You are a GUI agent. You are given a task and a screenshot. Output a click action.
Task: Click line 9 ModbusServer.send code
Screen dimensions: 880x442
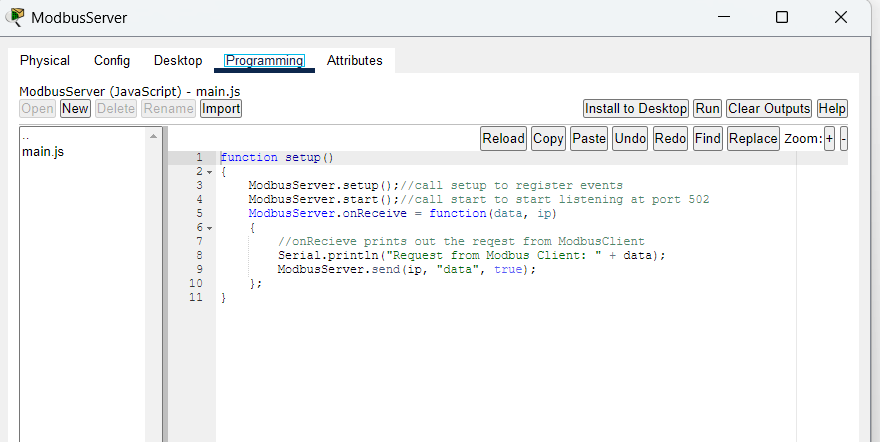(407, 270)
